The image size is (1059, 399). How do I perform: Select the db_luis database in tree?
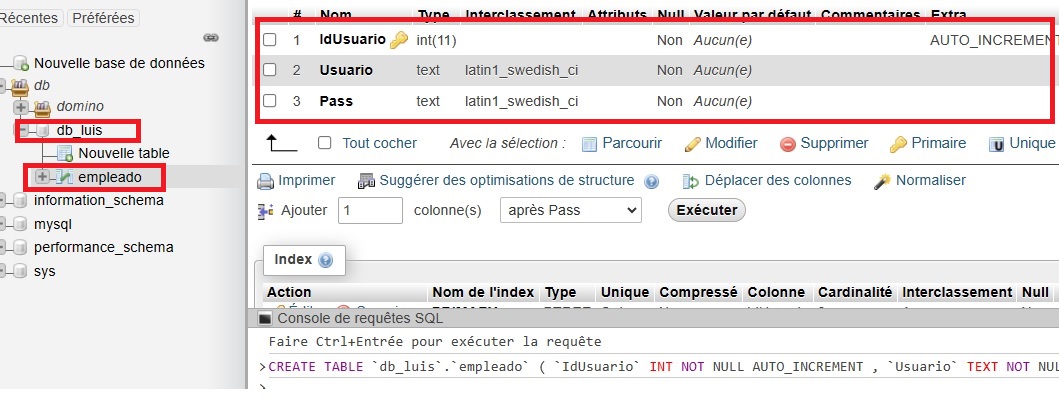tap(79, 130)
